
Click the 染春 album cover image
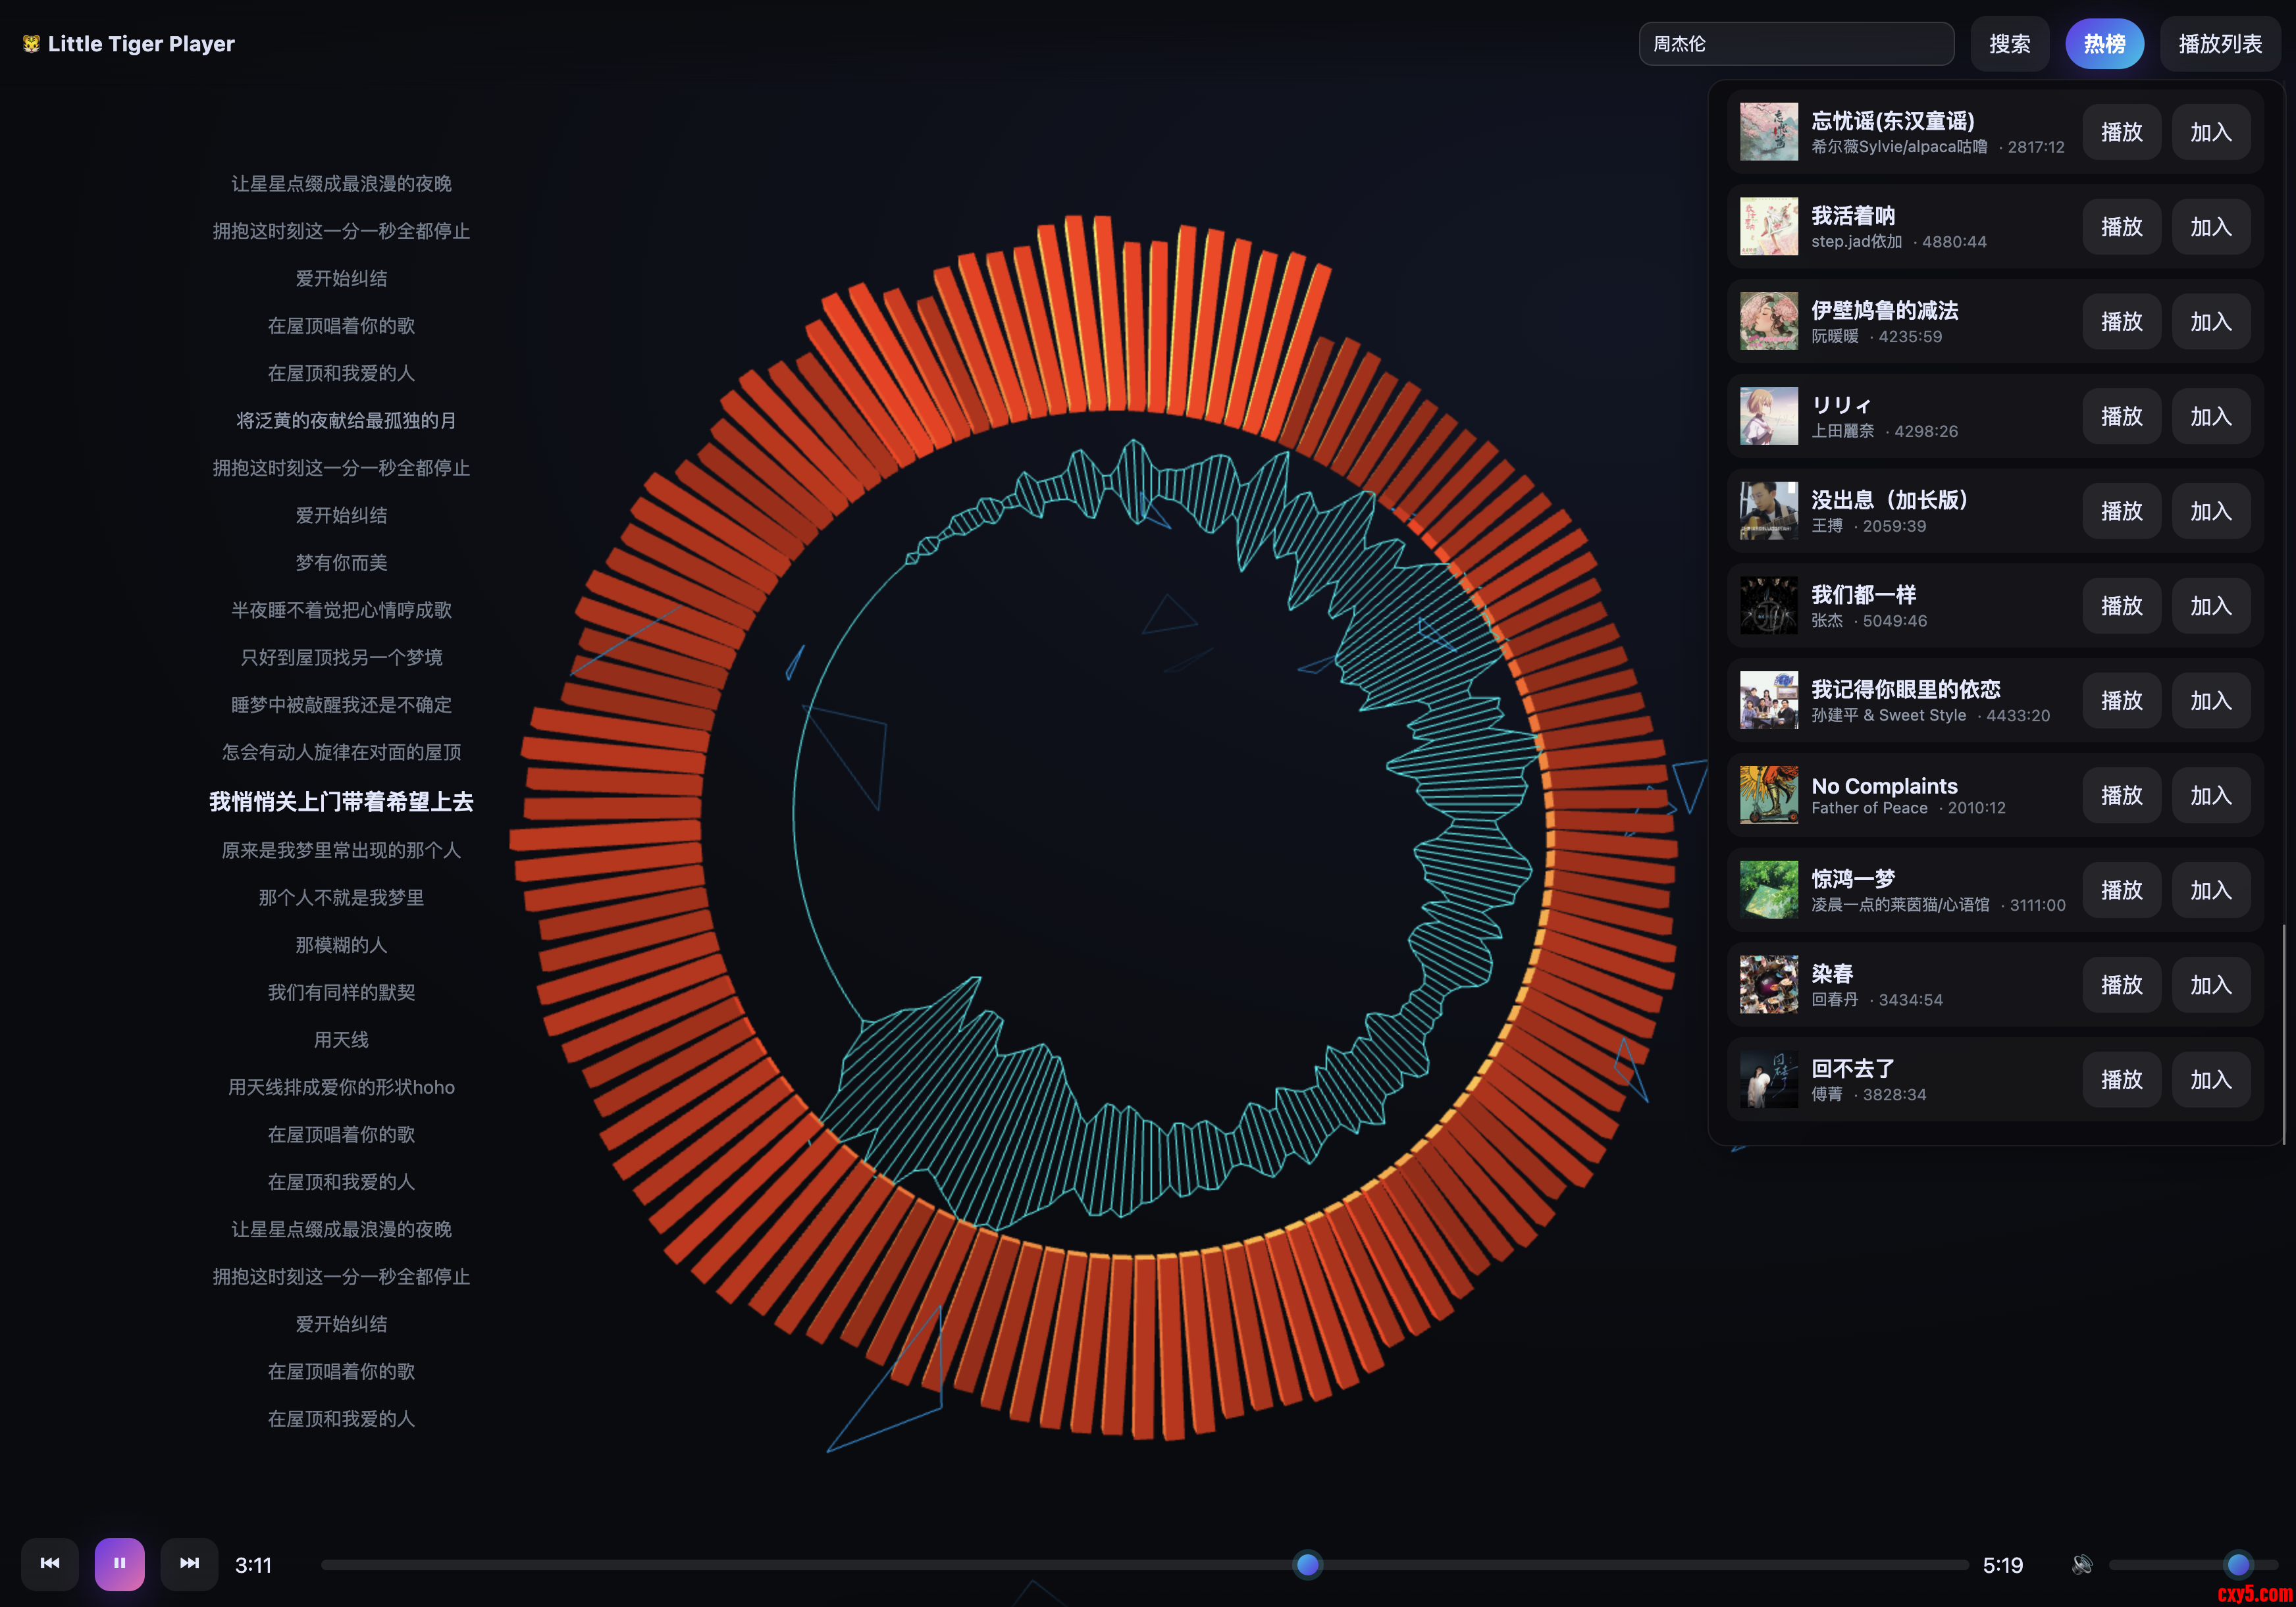tap(1768, 985)
